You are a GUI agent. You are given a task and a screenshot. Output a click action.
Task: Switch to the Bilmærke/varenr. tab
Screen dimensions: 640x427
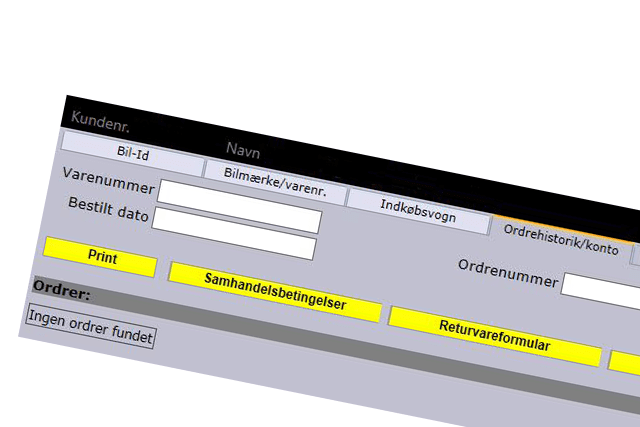[275, 180]
